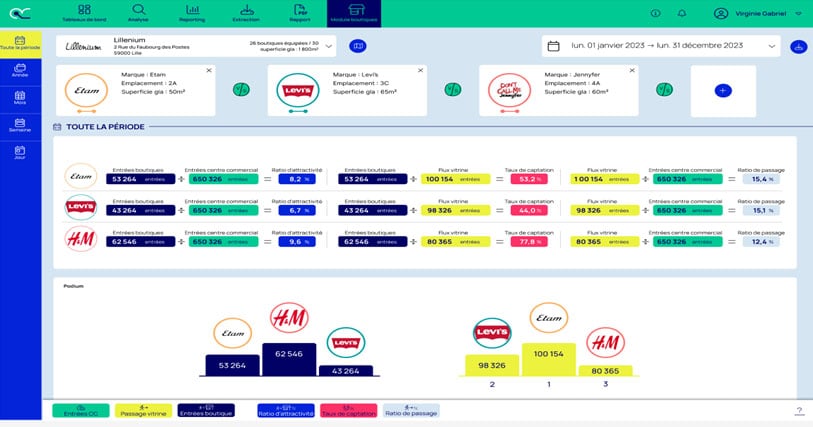Toggle the Entrées CC legend filter
Screen dimensions: 813x427
point(81,410)
